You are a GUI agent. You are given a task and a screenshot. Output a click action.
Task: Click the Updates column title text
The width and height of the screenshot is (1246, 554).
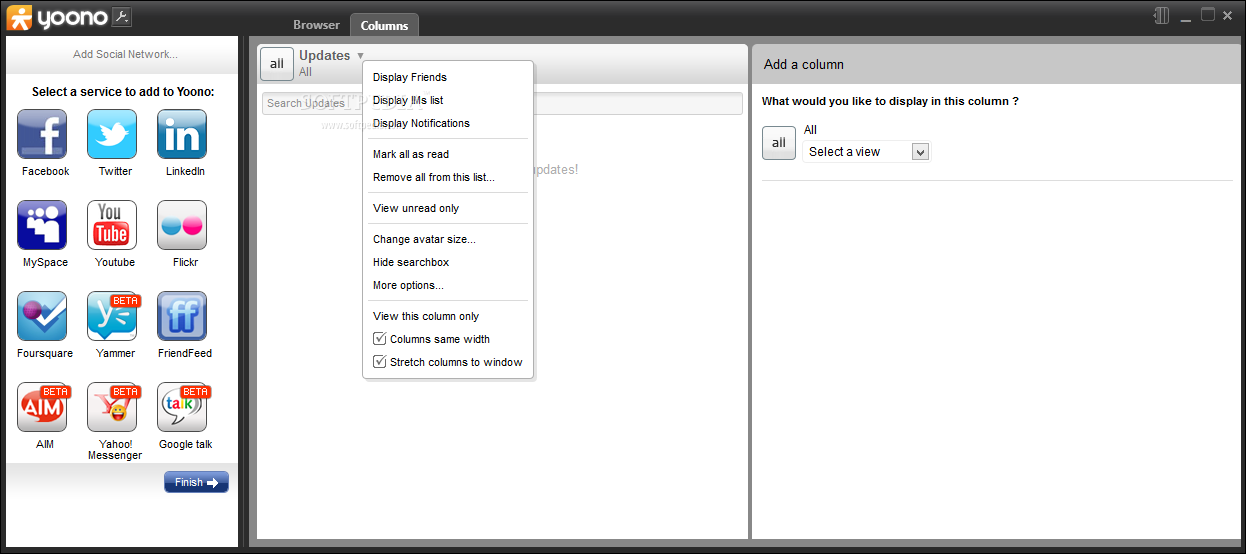click(325, 56)
